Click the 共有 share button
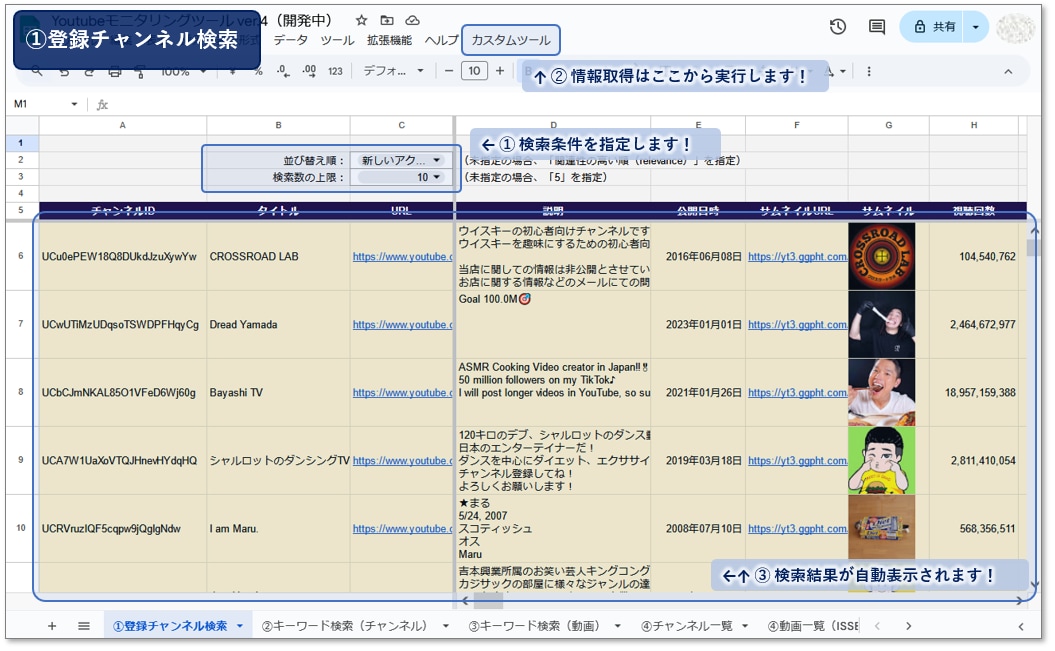Viewport: 1055px width, 651px height. point(935,27)
